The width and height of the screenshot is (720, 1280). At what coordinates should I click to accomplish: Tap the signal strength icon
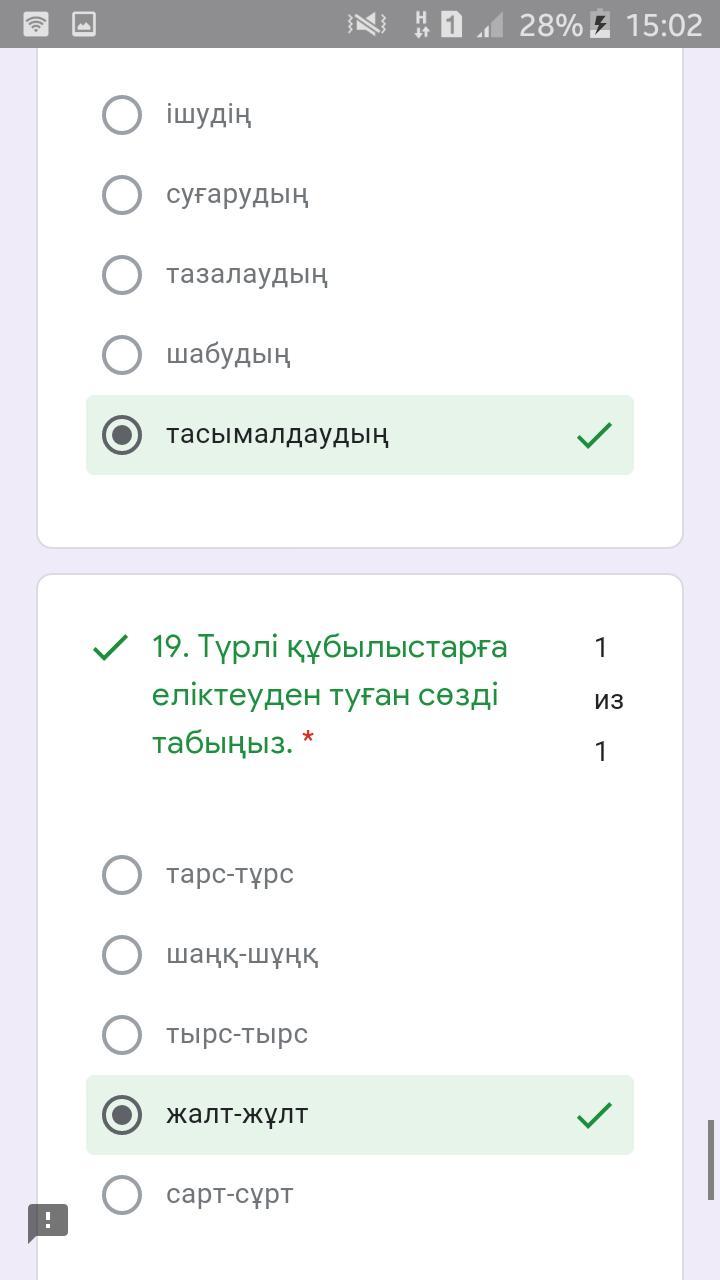(490, 24)
